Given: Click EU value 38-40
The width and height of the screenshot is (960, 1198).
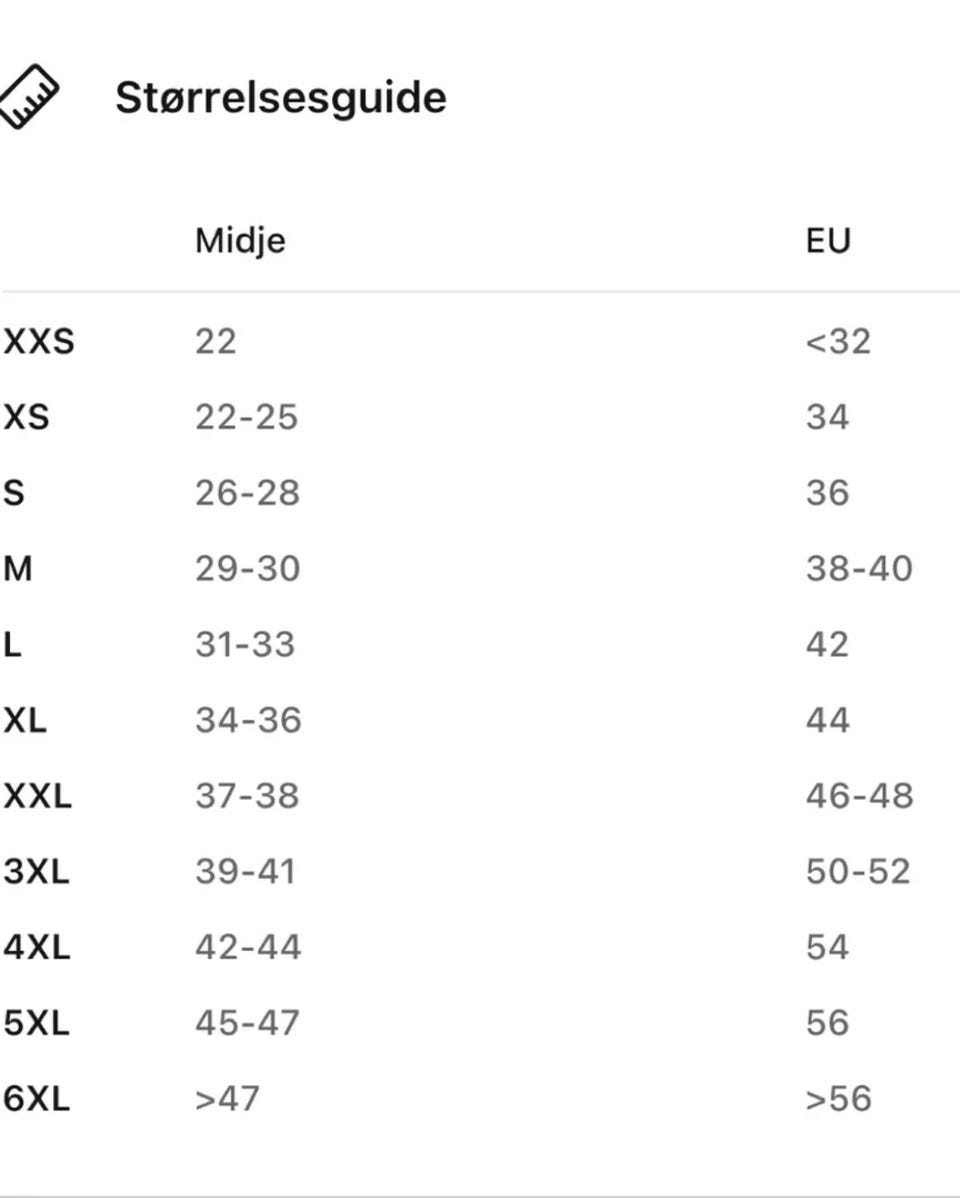Looking at the screenshot, I should (x=859, y=569).
